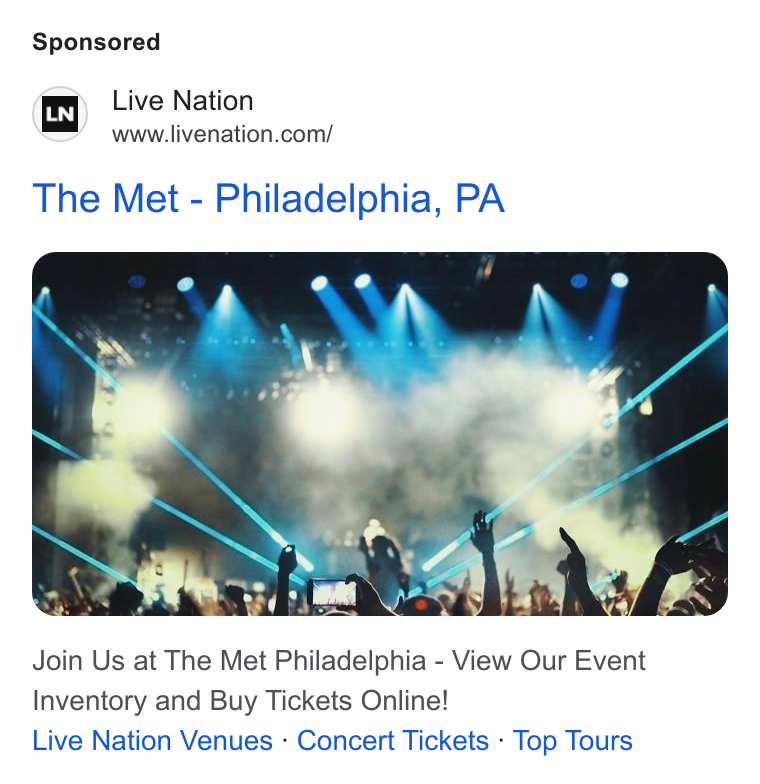760x784 pixels.
Task: Click The Met text in the headline
Action: tap(106, 198)
